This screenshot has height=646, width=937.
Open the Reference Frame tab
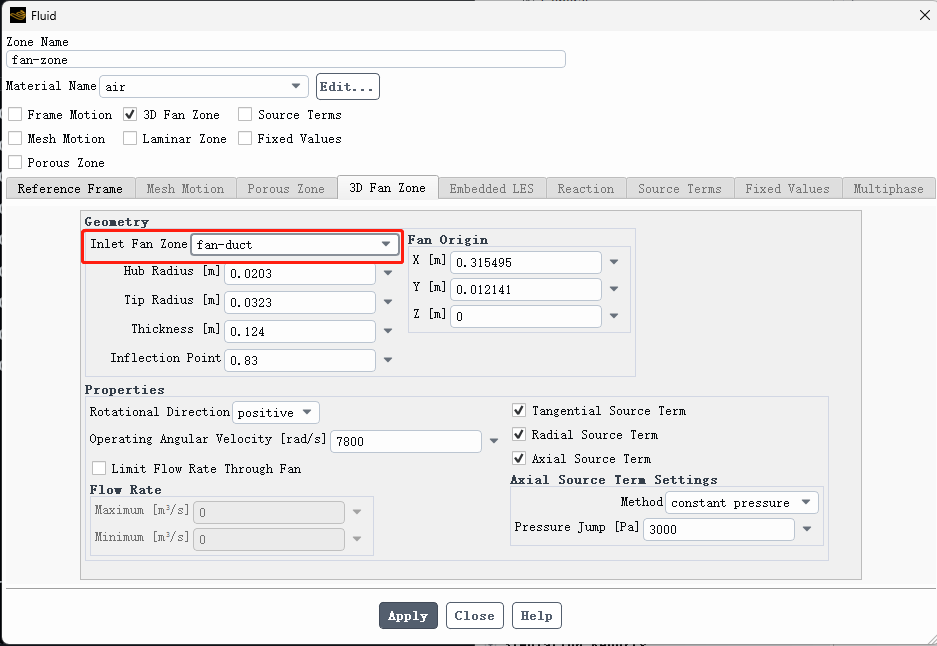click(68, 188)
